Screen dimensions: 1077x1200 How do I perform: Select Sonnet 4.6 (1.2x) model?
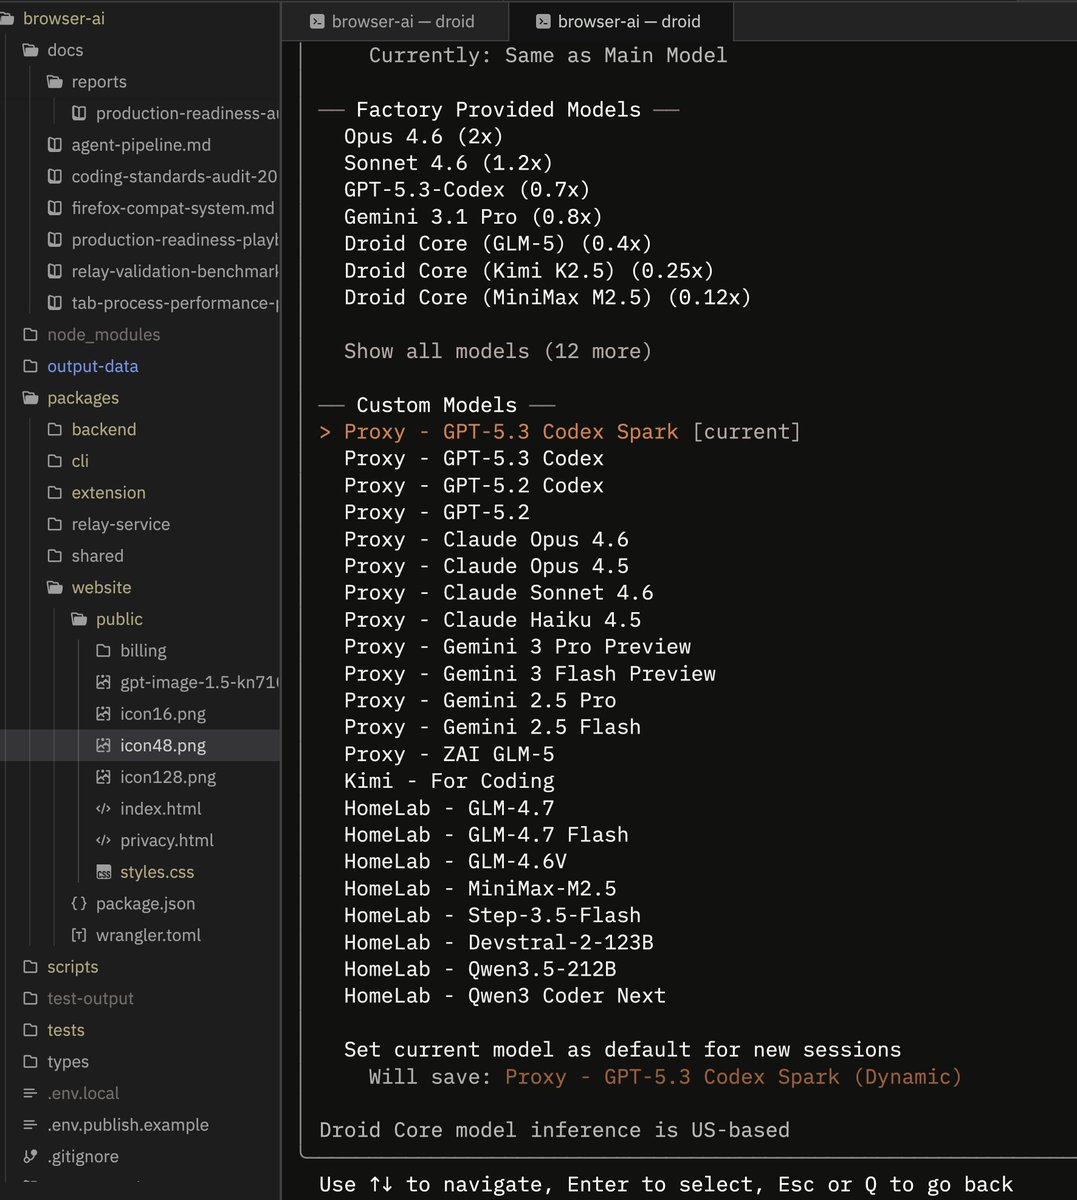point(448,163)
